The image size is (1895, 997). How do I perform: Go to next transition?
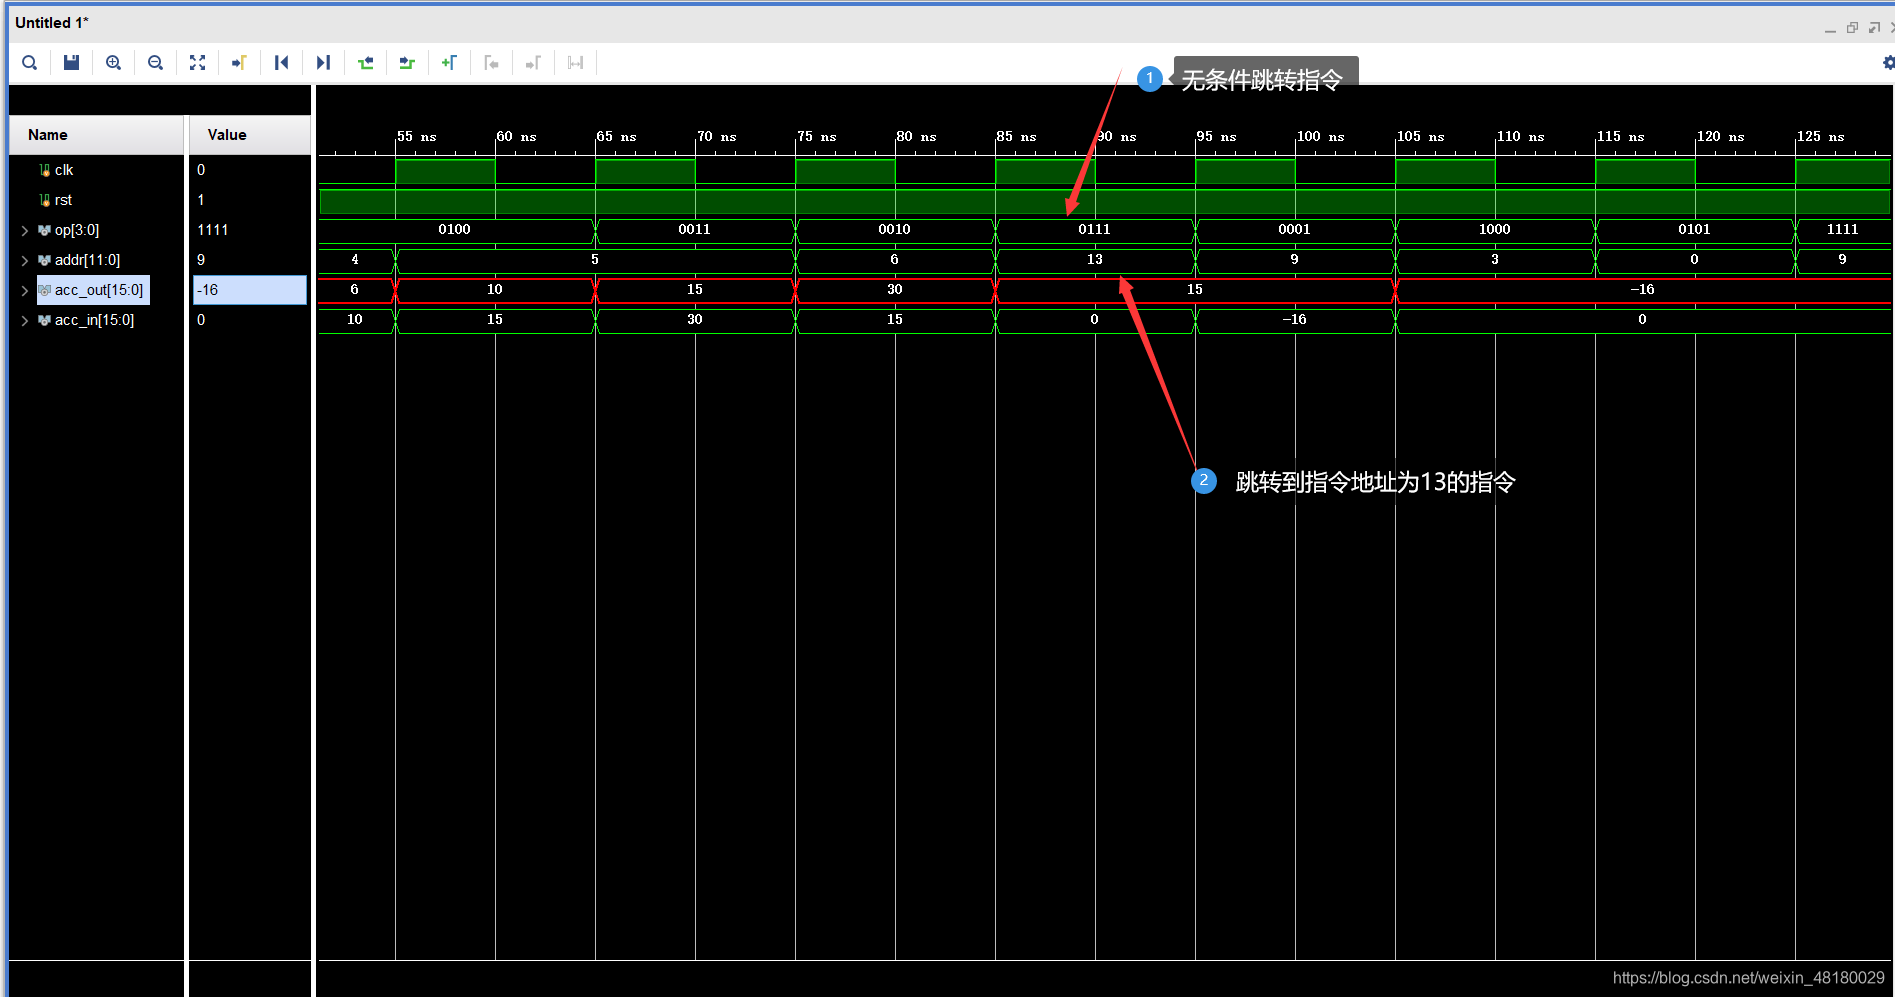[407, 63]
